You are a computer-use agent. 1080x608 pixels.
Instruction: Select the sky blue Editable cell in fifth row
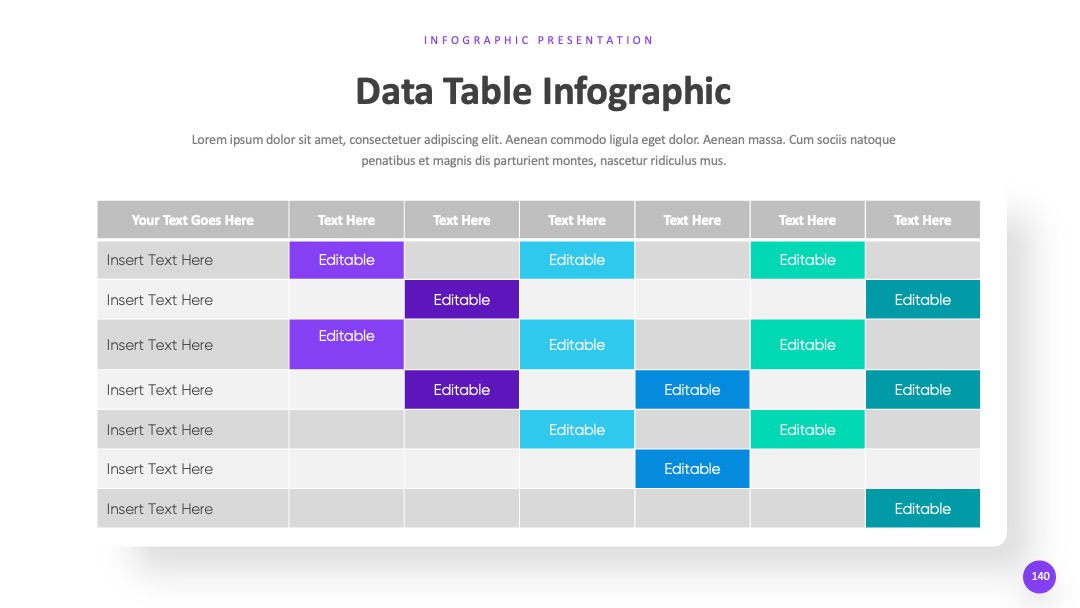click(x=577, y=430)
